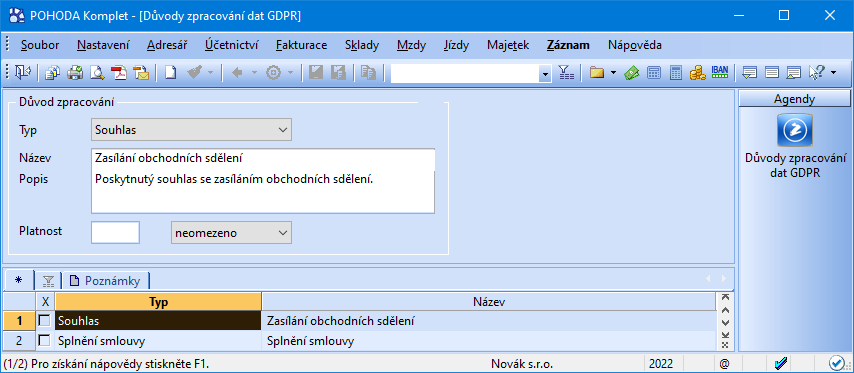
Task: Open print preview magnifier icon
Action: (96, 73)
